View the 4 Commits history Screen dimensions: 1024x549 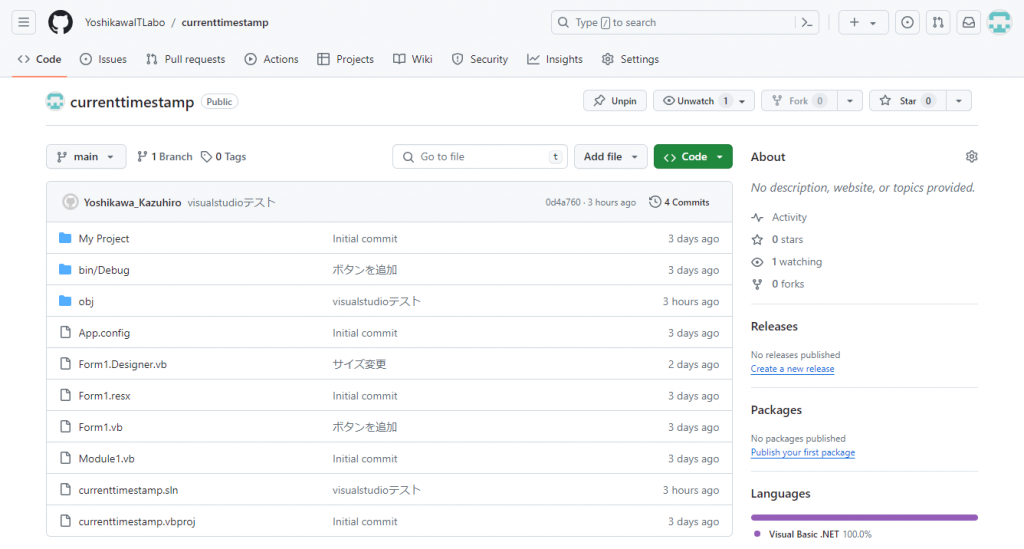click(679, 202)
